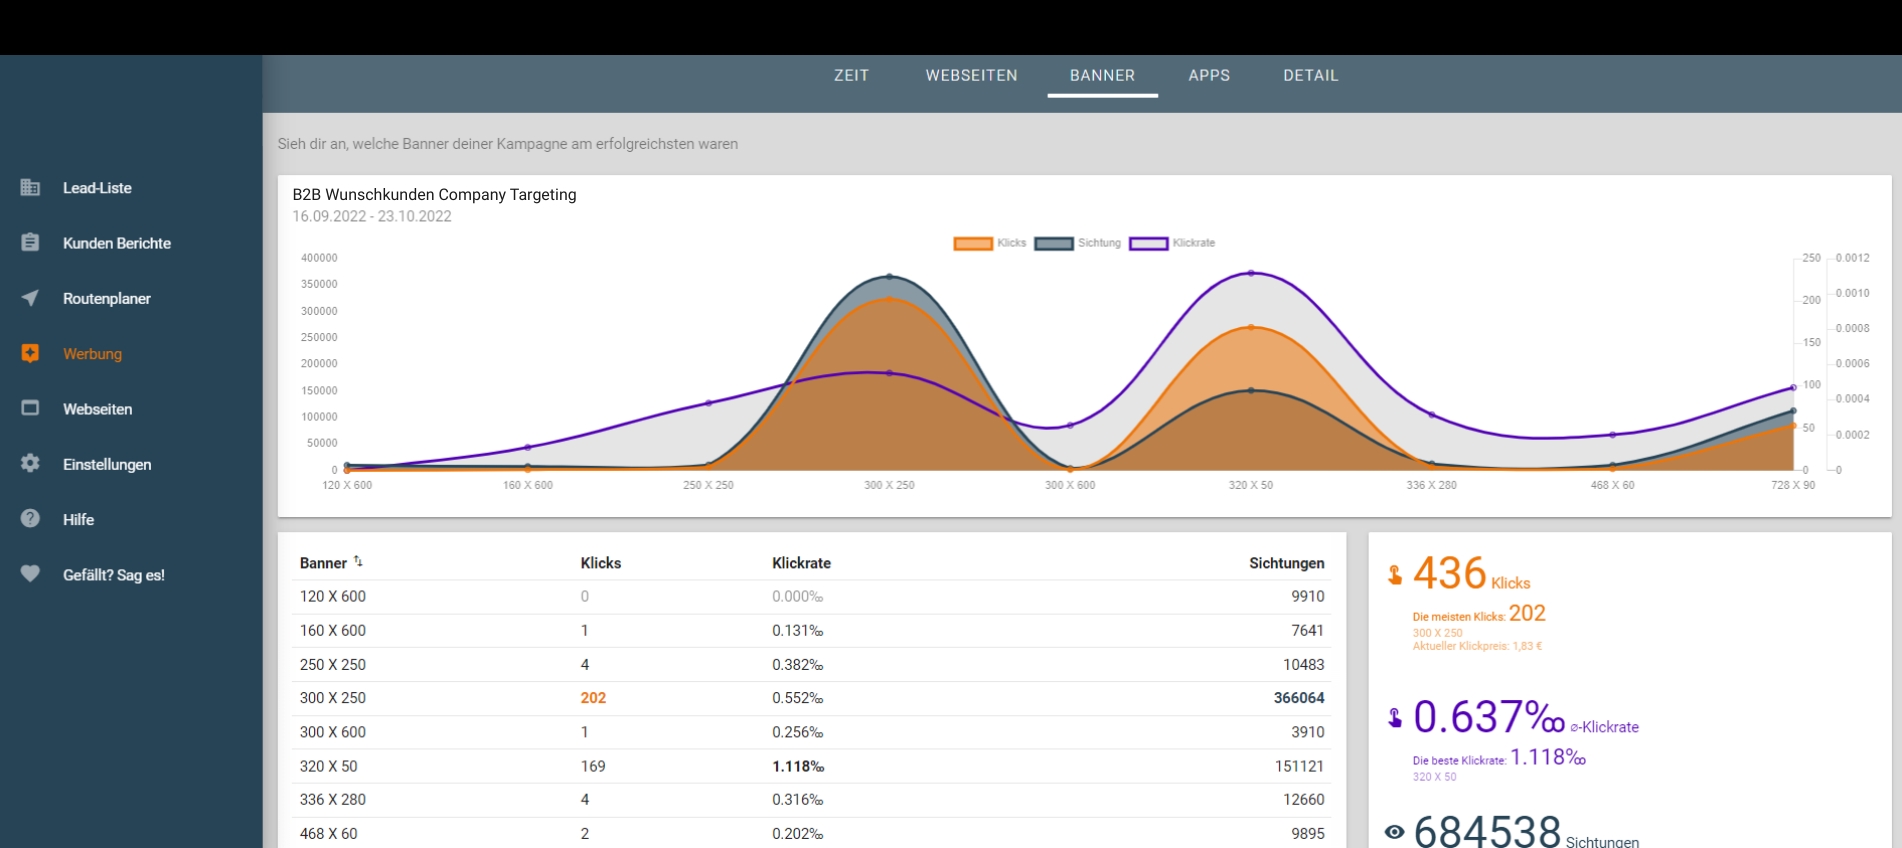This screenshot has height=848, width=1902.
Task: Open the APPS tab
Action: coord(1209,75)
